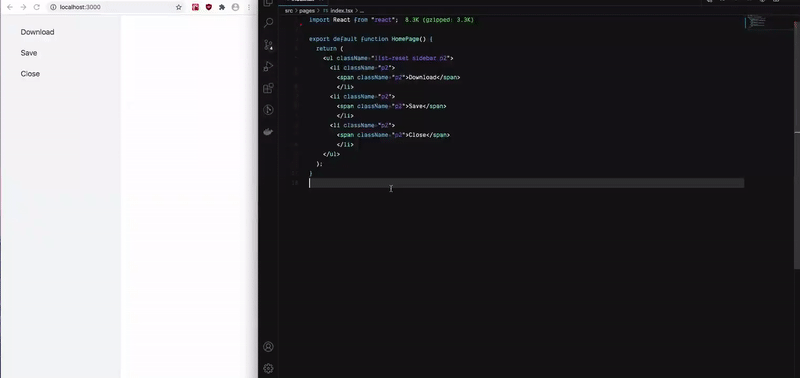This screenshot has width=800, height=378.
Task: Open the circular git icon view above Docker
Action: 268,110
